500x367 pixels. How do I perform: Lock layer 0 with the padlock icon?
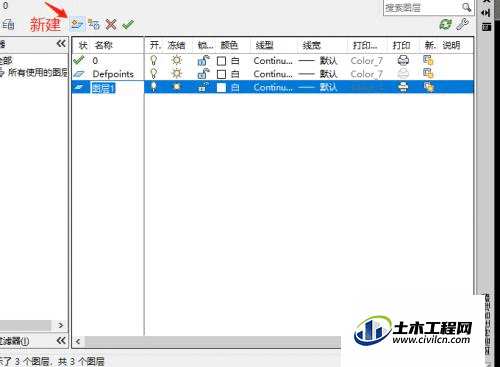point(203,60)
